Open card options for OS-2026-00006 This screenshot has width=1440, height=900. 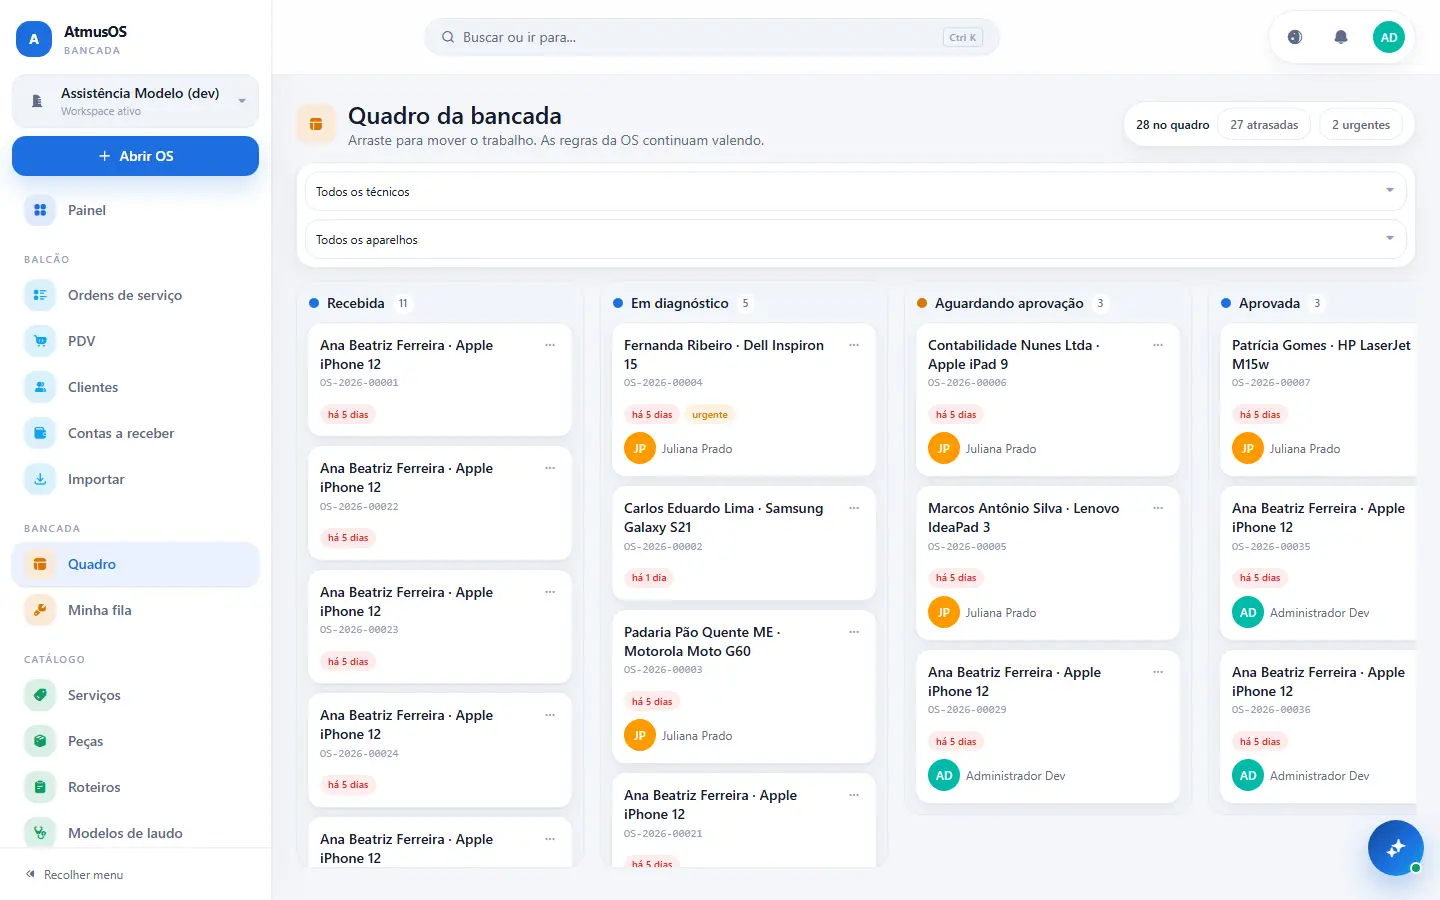[1158, 345]
